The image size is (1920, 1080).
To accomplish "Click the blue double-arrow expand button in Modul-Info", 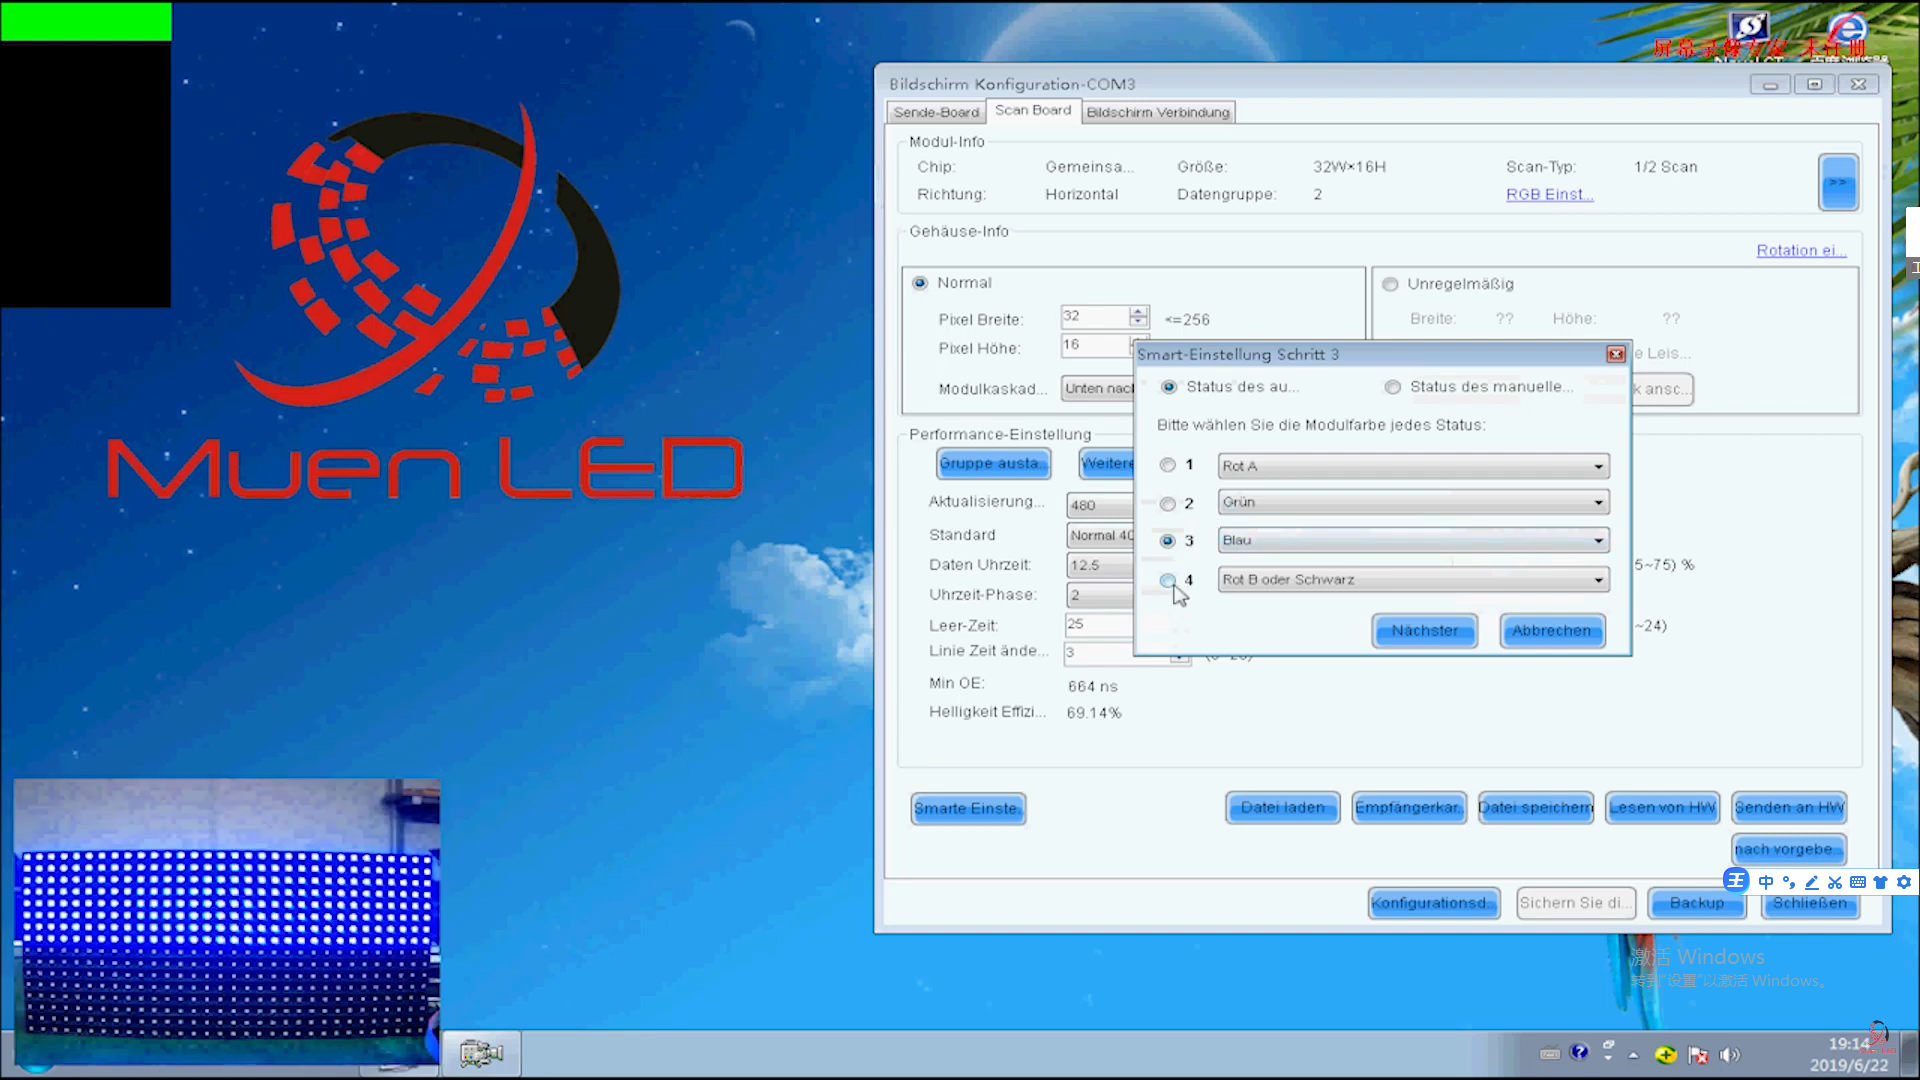I will coord(1838,182).
